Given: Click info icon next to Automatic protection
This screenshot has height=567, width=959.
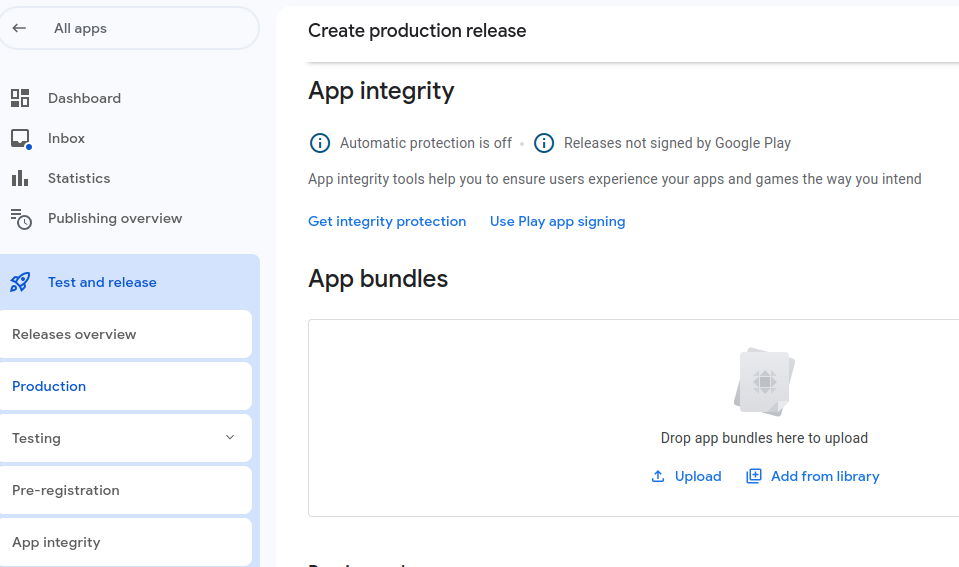Looking at the screenshot, I should pyautogui.click(x=319, y=143).
